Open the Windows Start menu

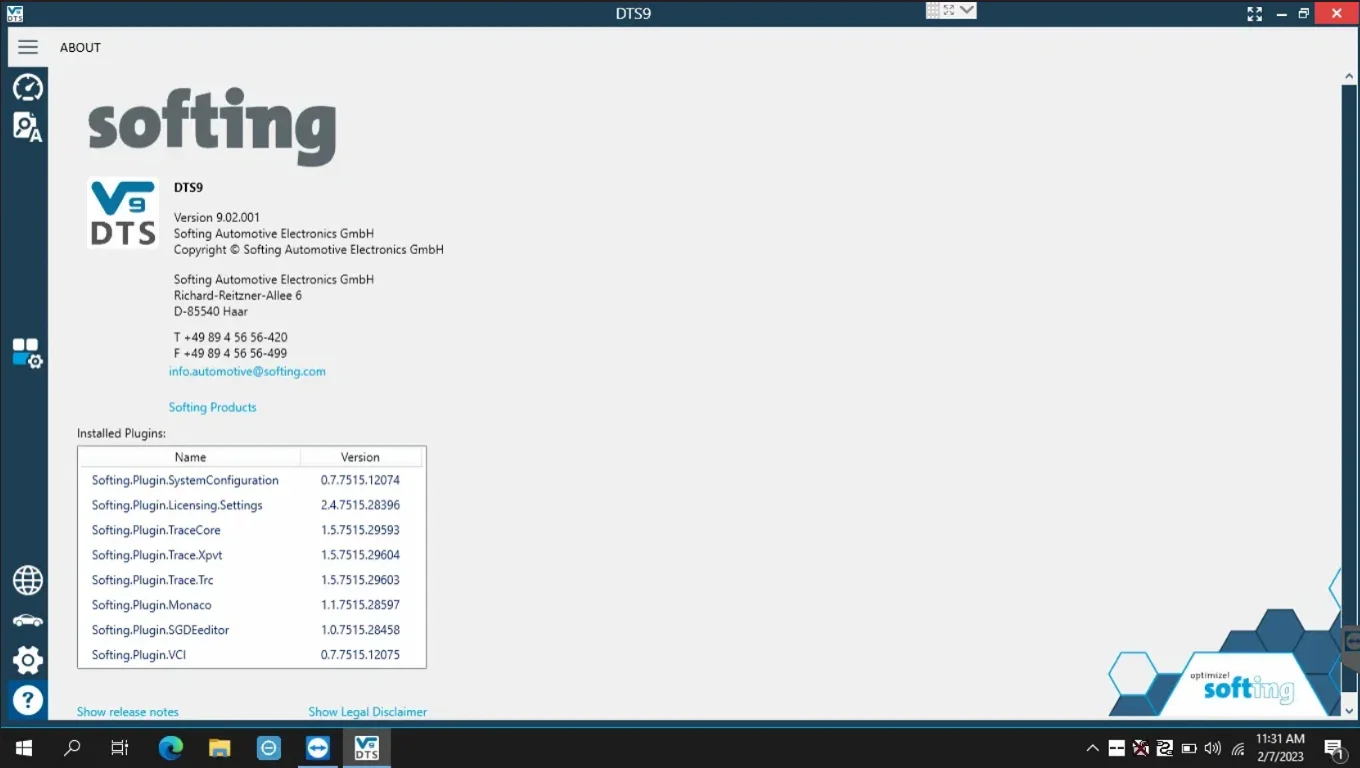pos(23,747)
